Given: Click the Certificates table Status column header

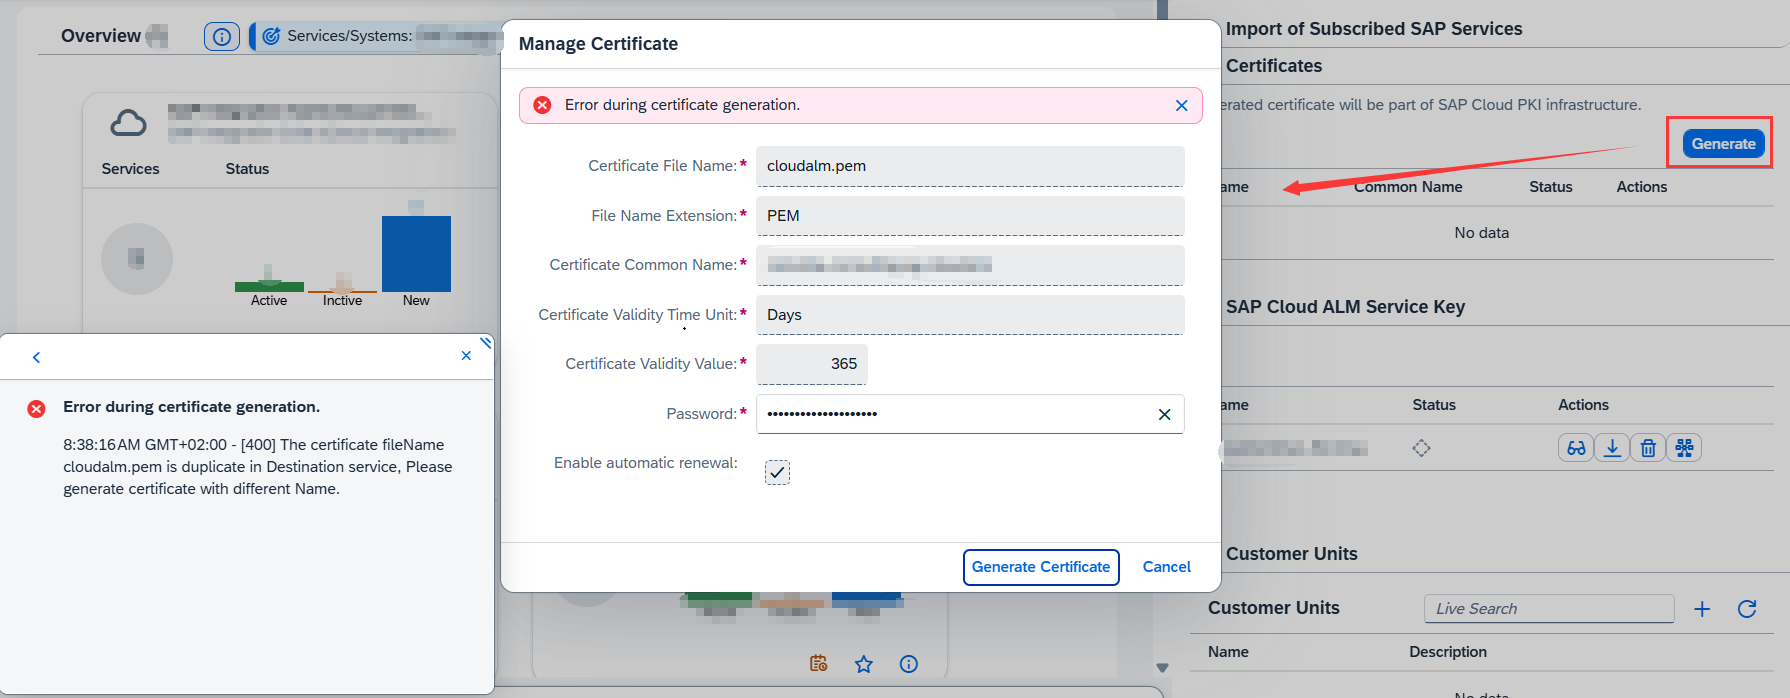Looking at the screenshot, I should tap(1550, 187).
